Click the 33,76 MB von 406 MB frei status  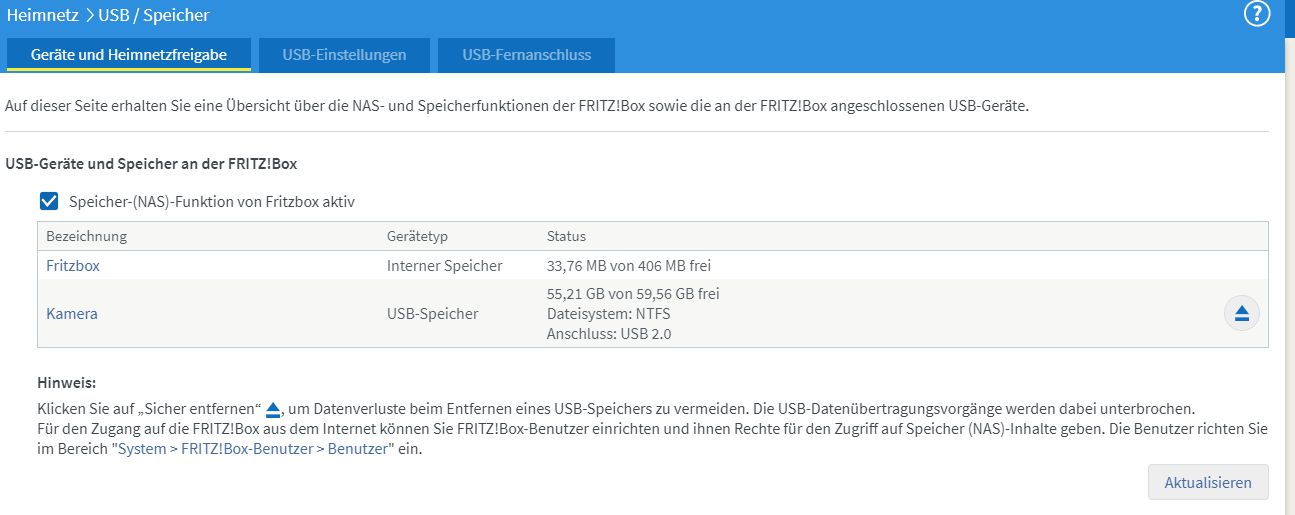(x=629, y=266)
